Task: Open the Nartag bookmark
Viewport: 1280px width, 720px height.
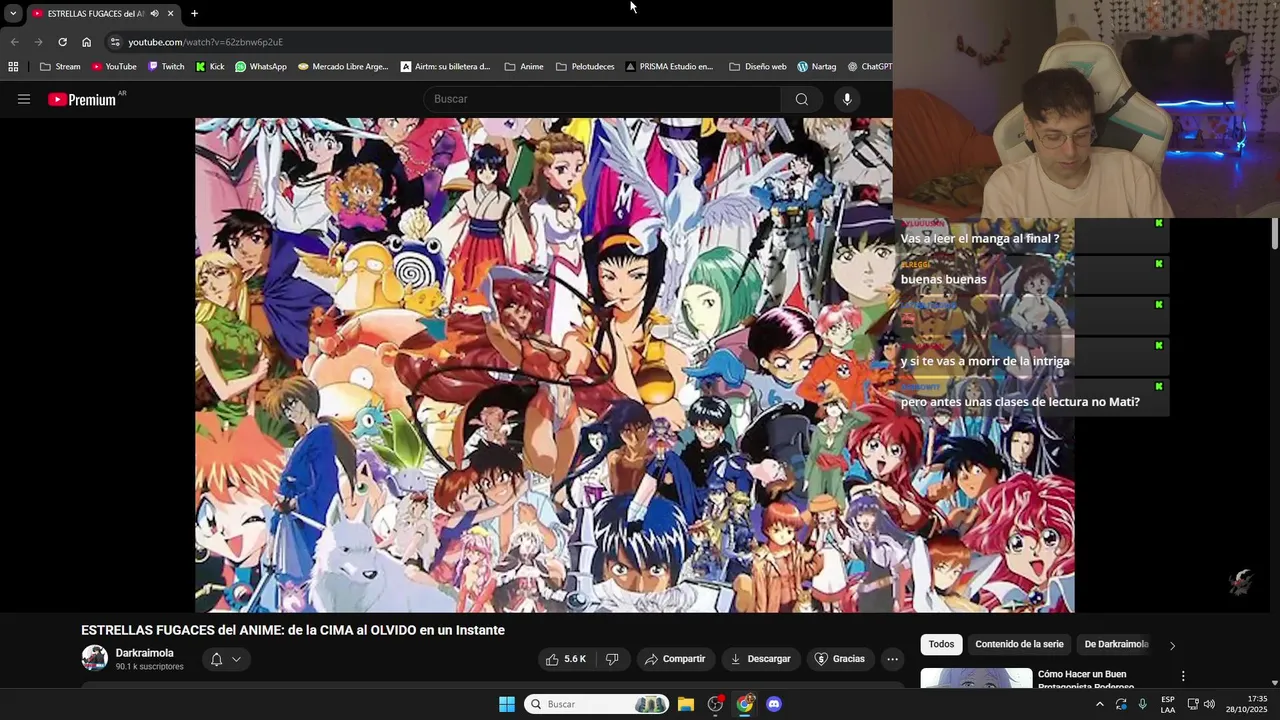Action: [816, 67]
